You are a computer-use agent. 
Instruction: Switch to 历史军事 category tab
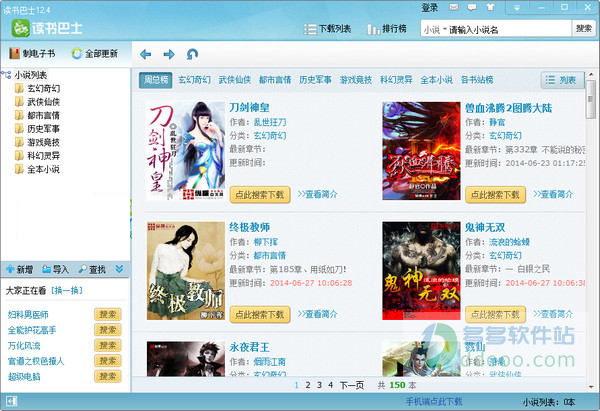coord(315,80)
